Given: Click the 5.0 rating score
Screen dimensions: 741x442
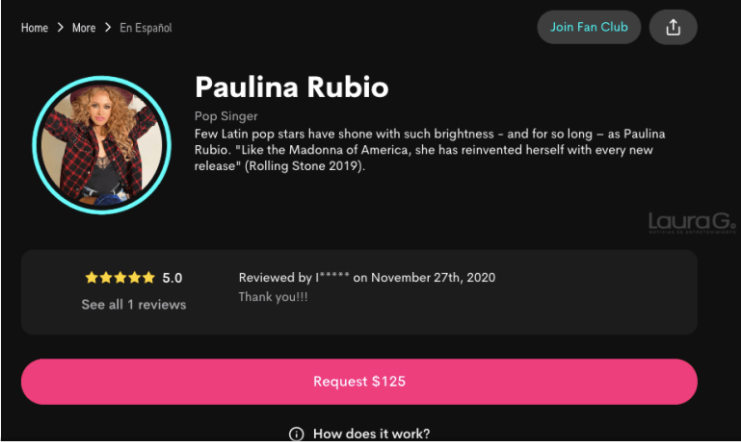Looking at the screenshot, I should (172, 278).
